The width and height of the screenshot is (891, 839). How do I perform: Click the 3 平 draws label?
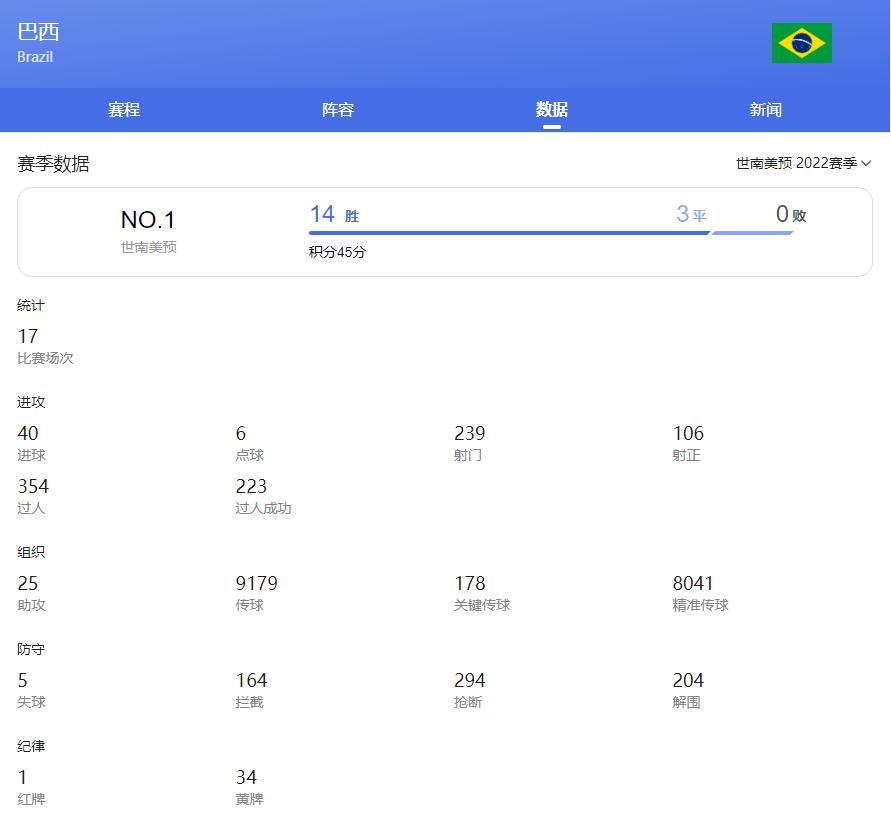tap(691, 215)
